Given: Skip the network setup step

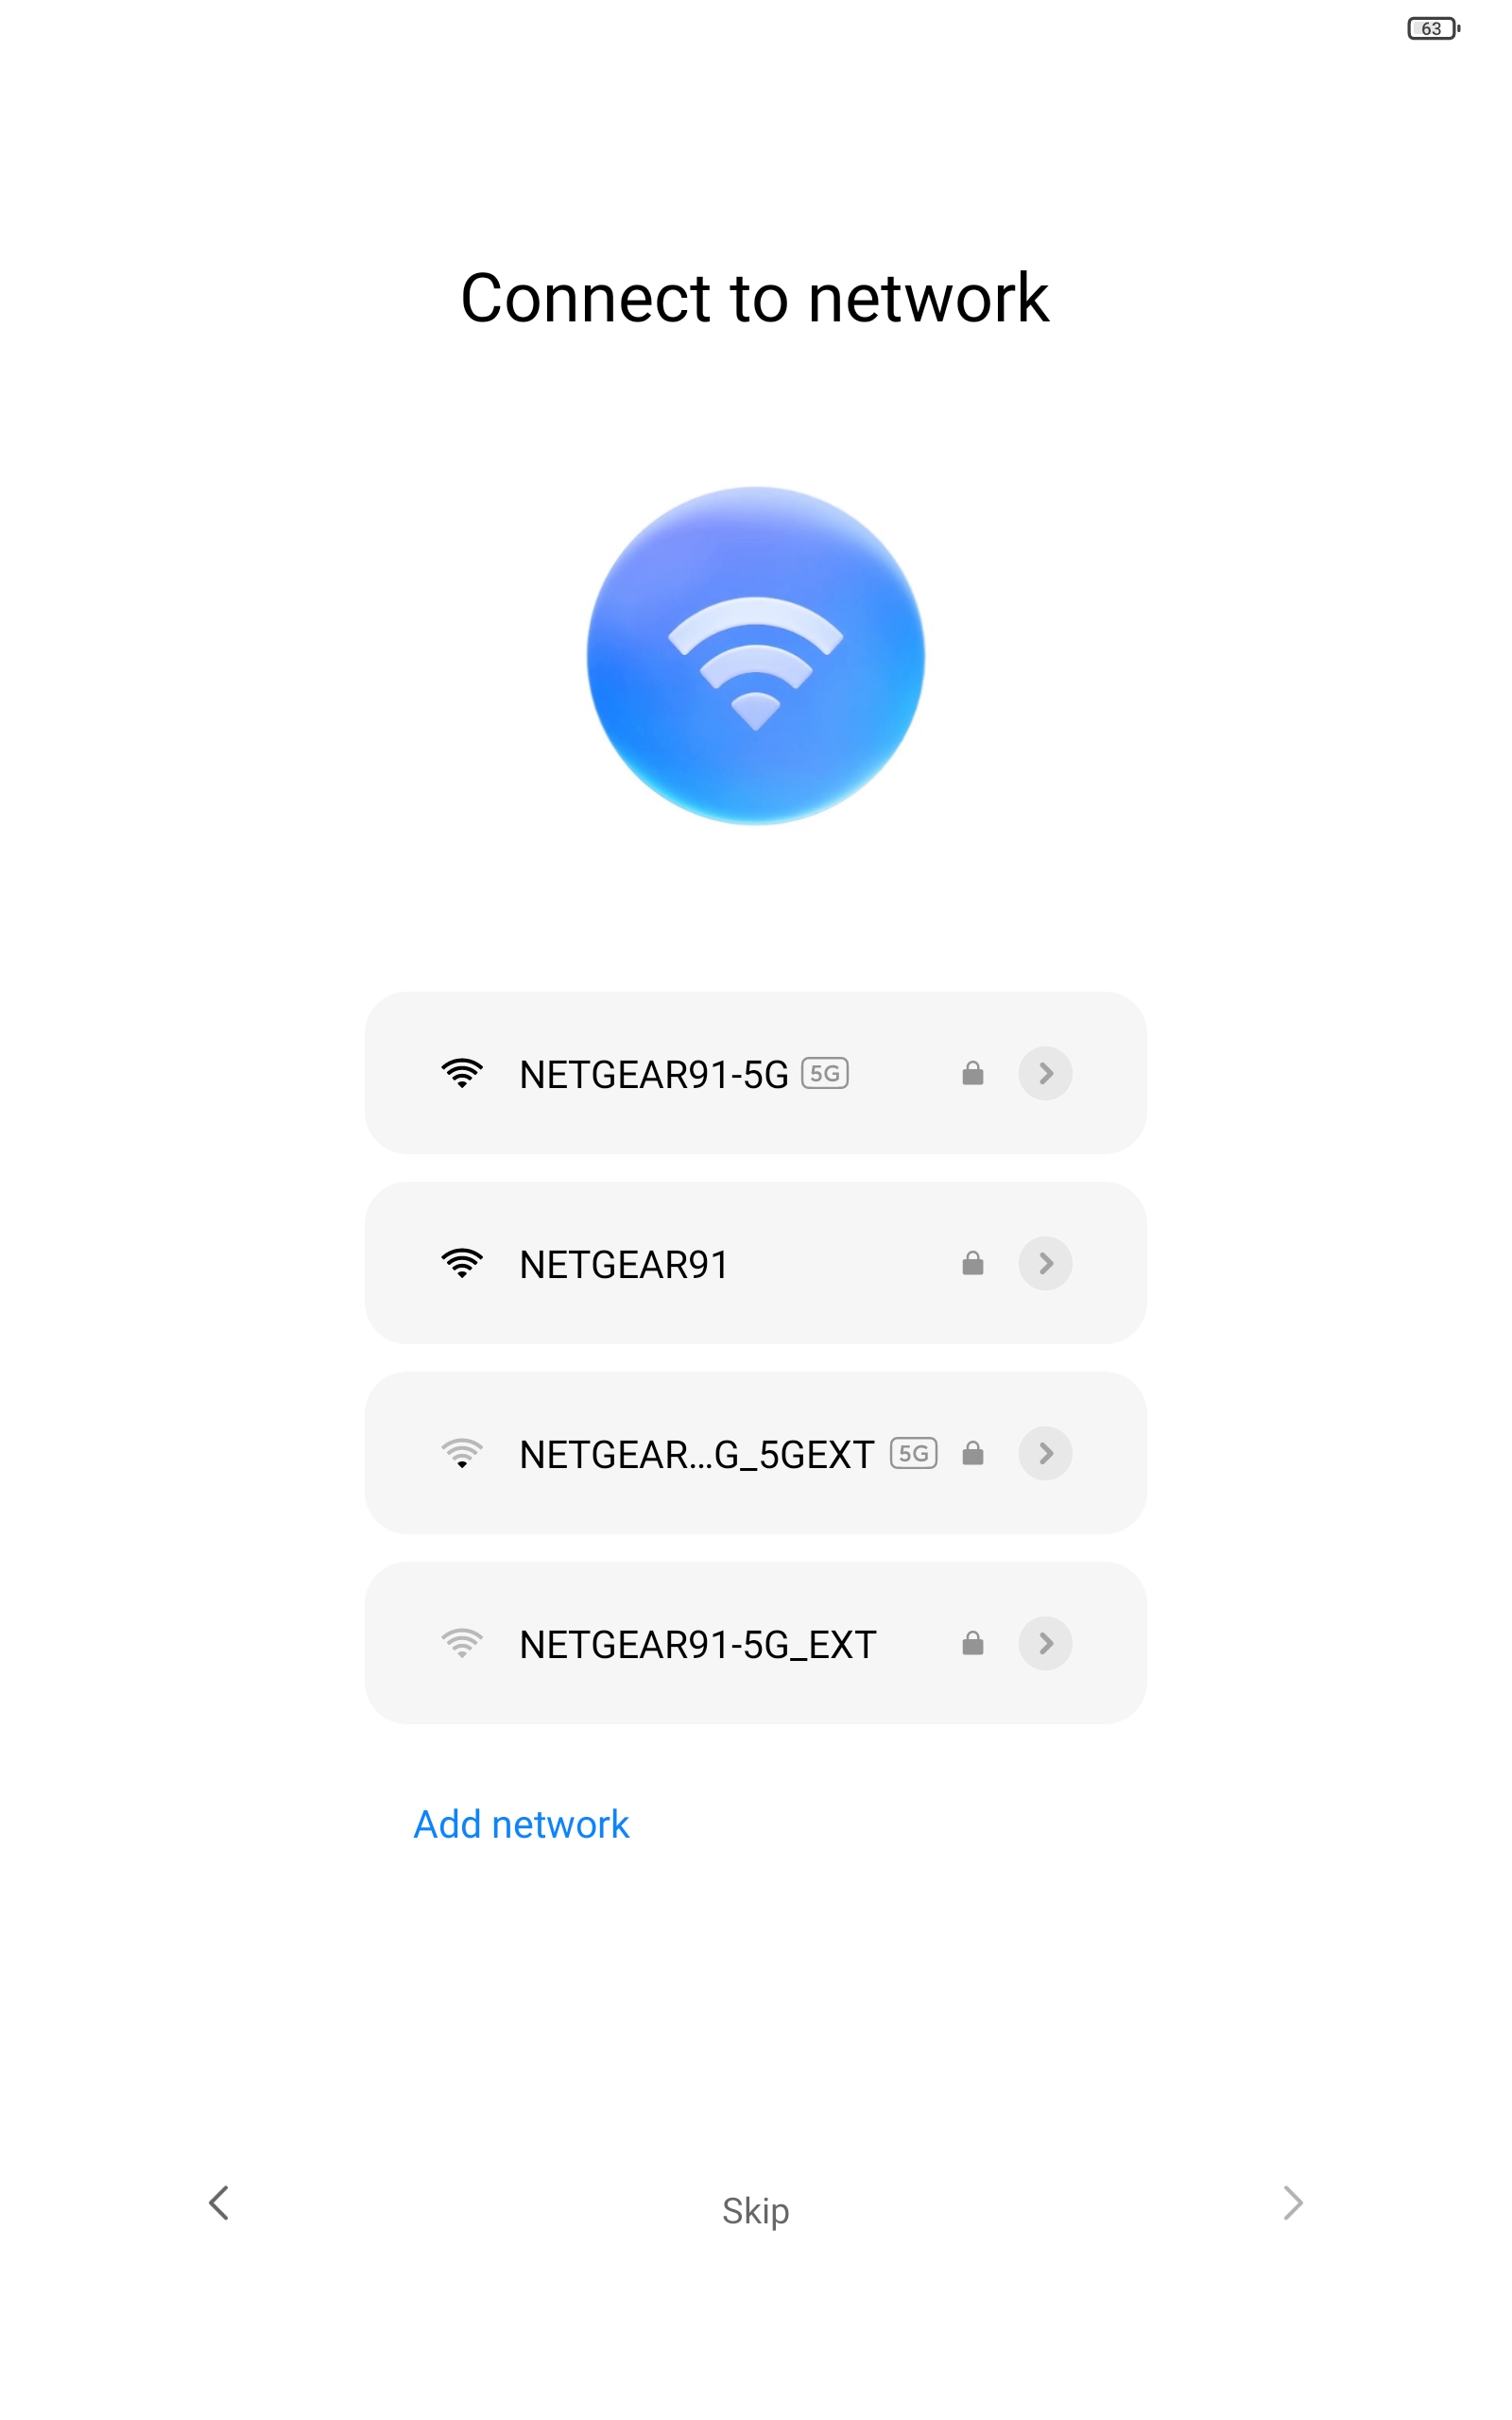Looking at the screenshot, I should [x=756, y=2211].
